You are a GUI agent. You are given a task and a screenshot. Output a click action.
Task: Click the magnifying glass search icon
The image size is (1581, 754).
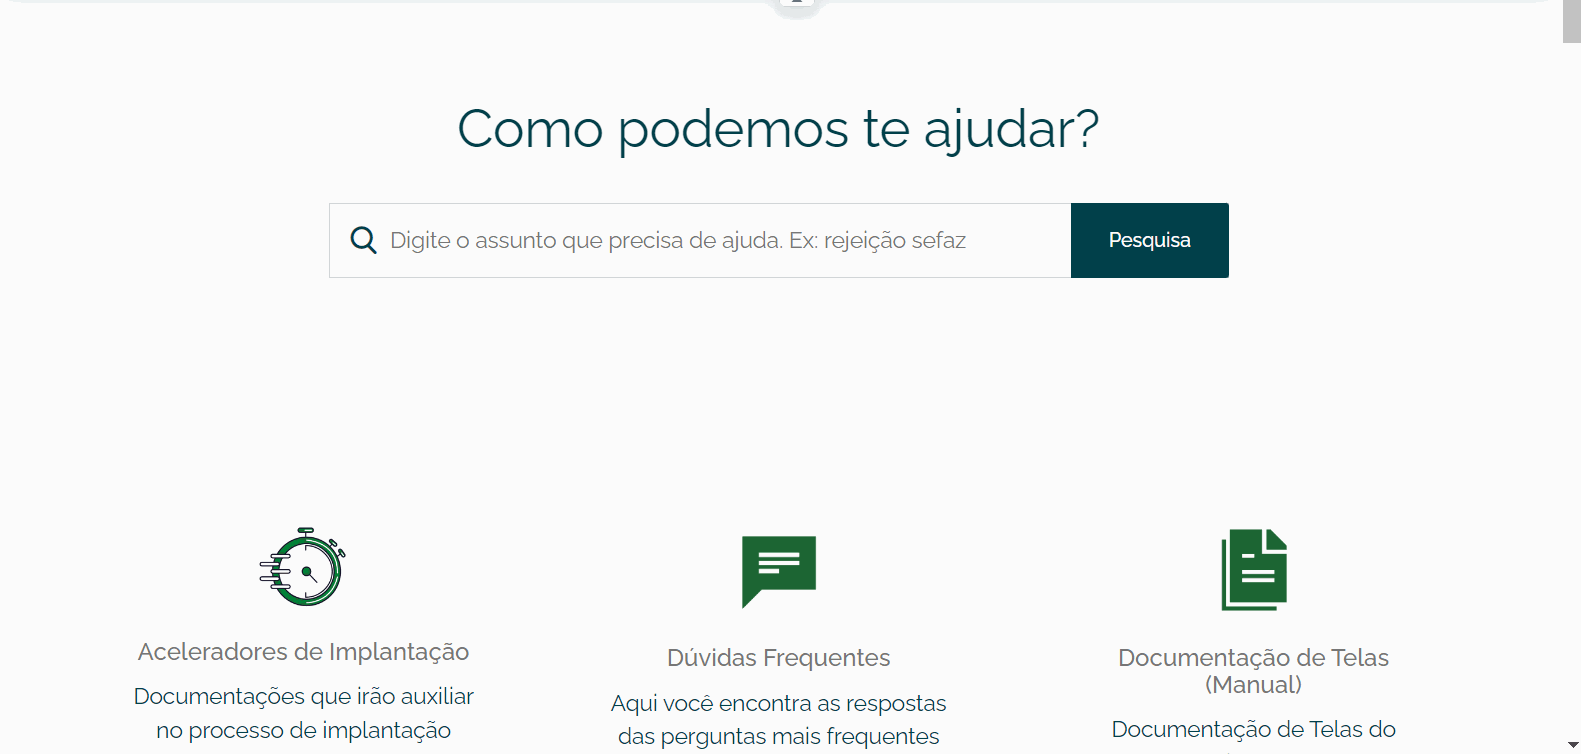tap(363, 240)
